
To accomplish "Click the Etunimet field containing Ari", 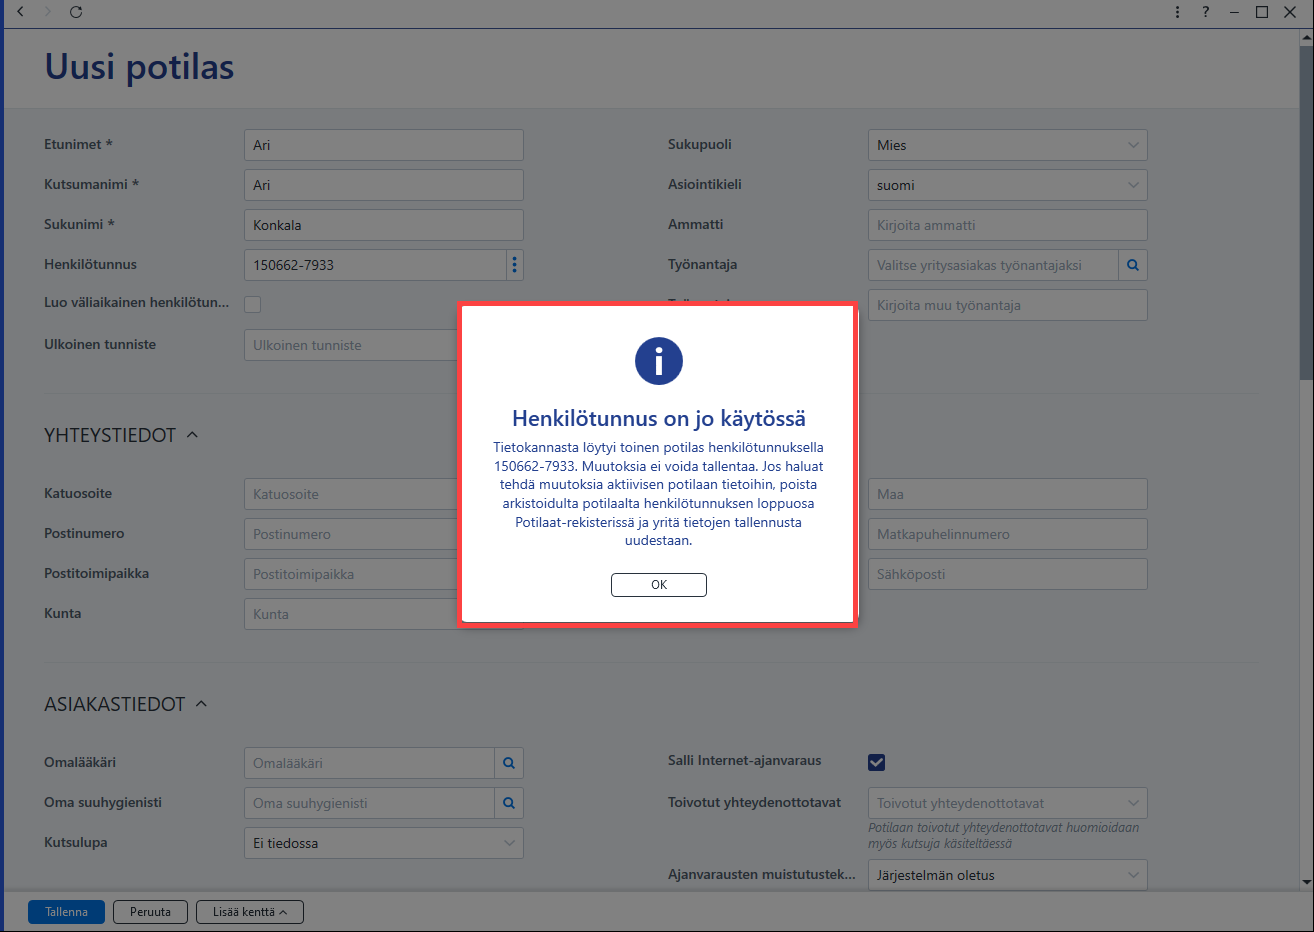I will pos(384,145).
